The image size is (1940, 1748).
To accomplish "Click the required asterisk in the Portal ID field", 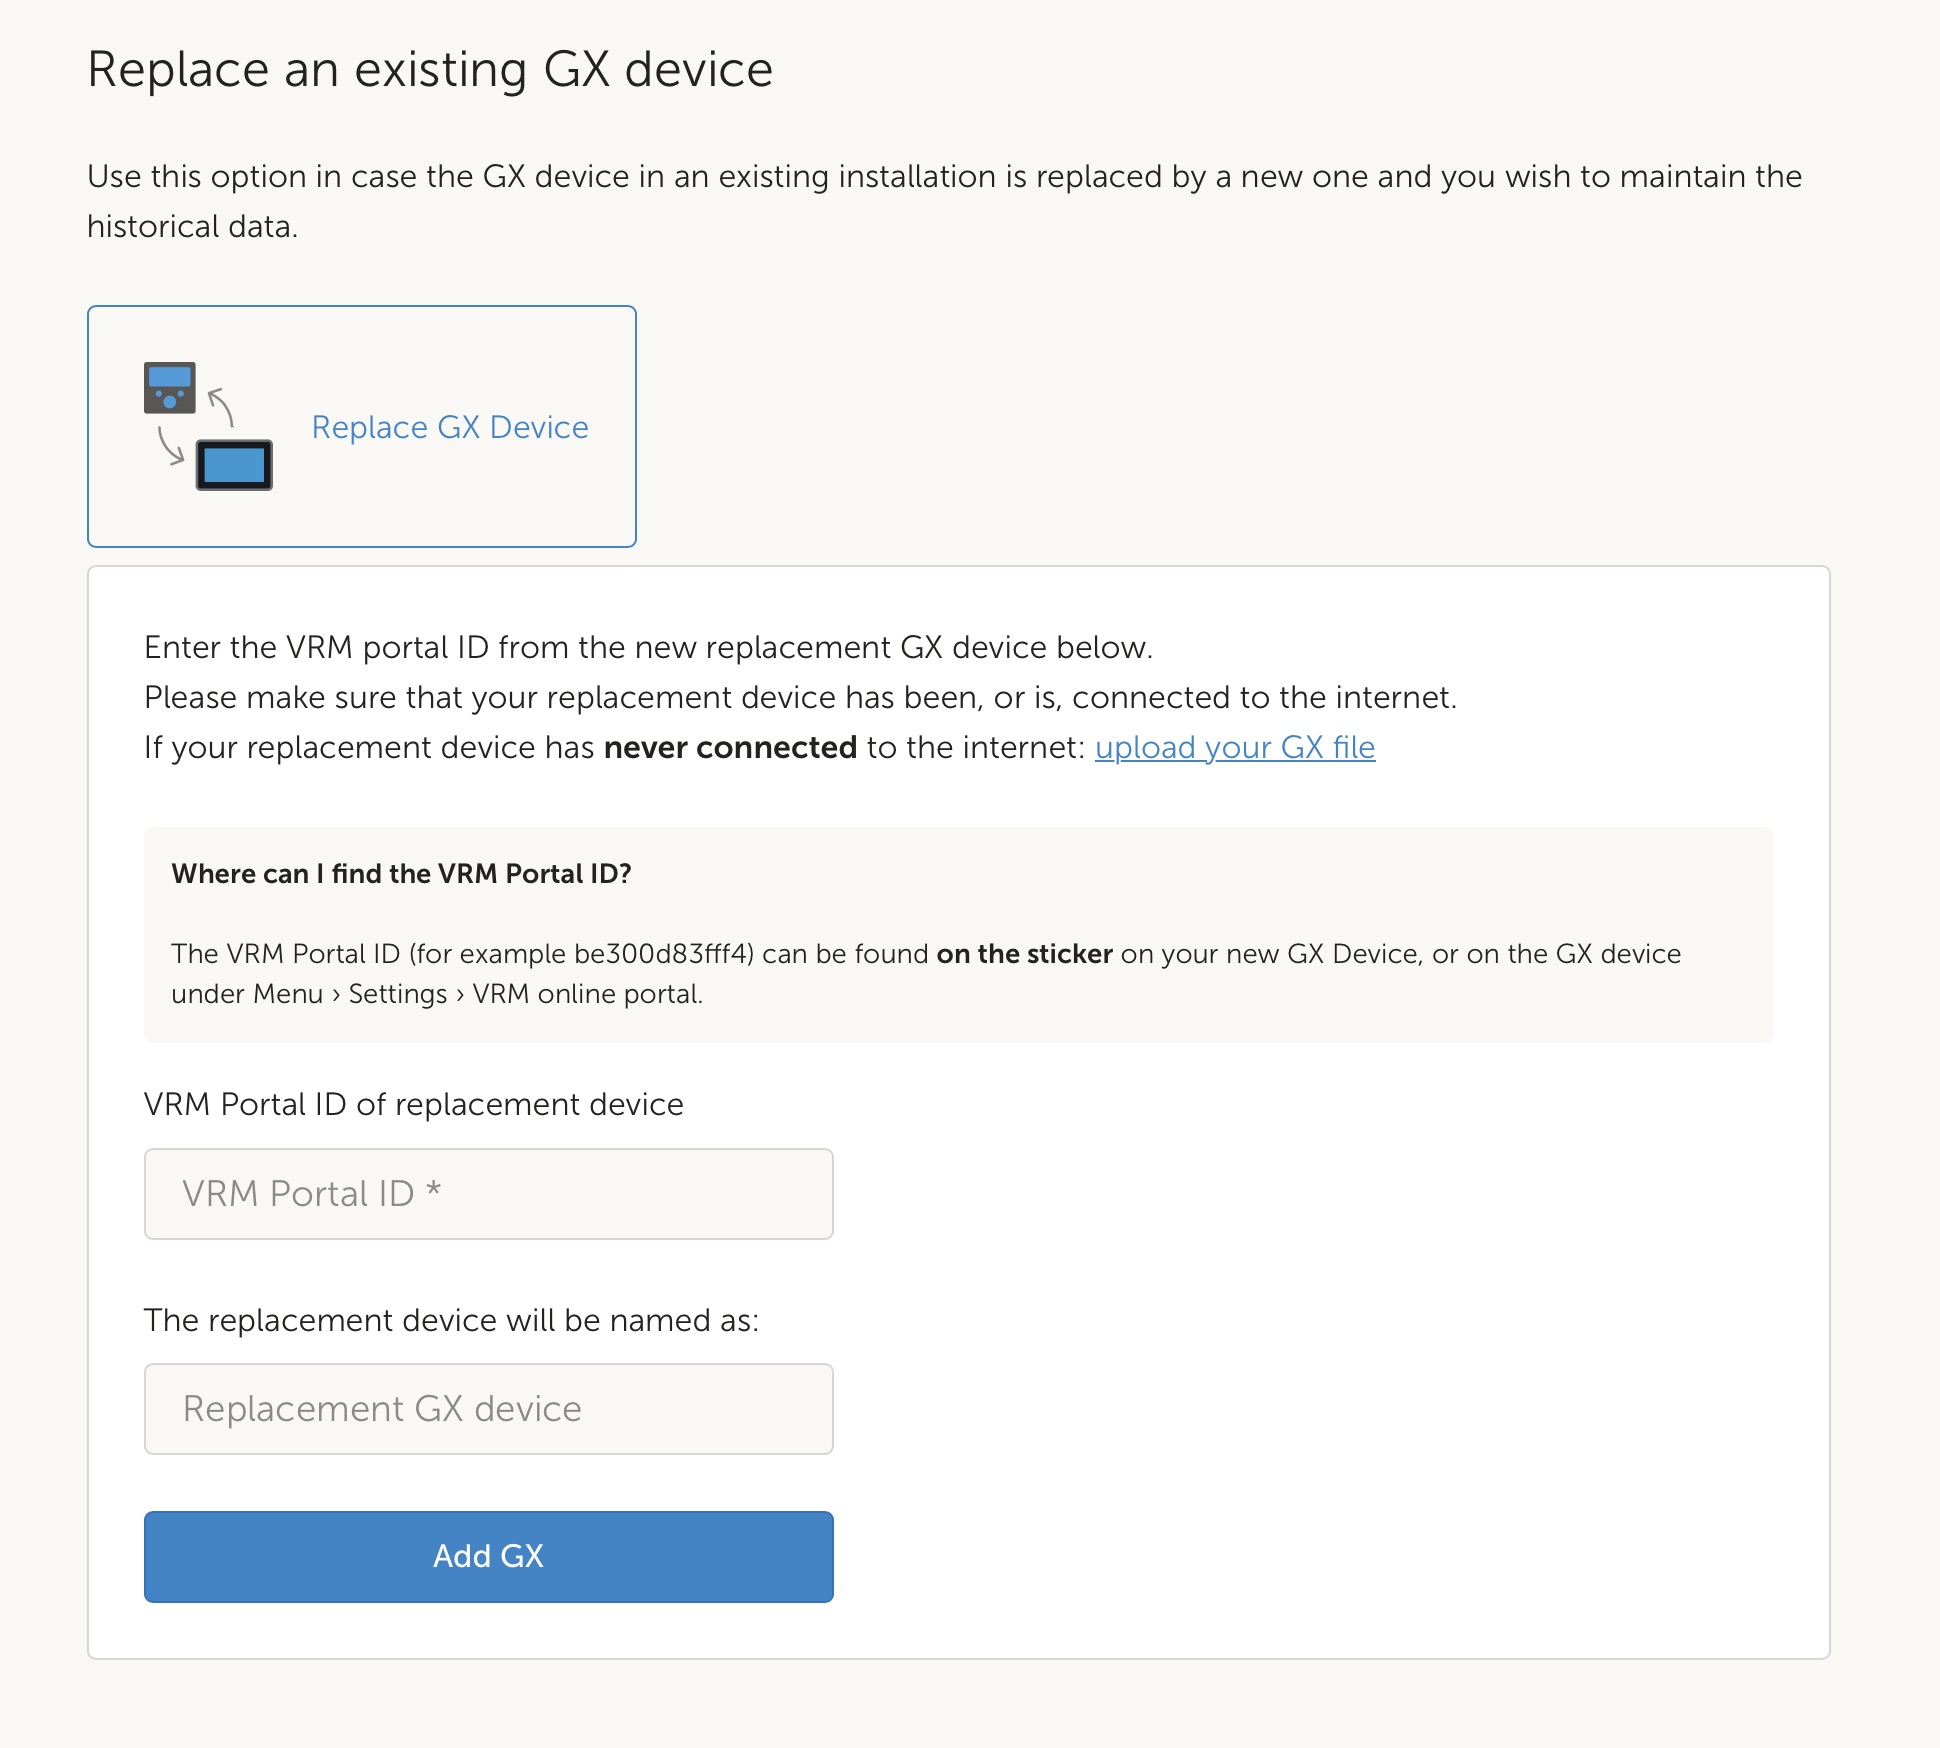I will pos(433,1190).
